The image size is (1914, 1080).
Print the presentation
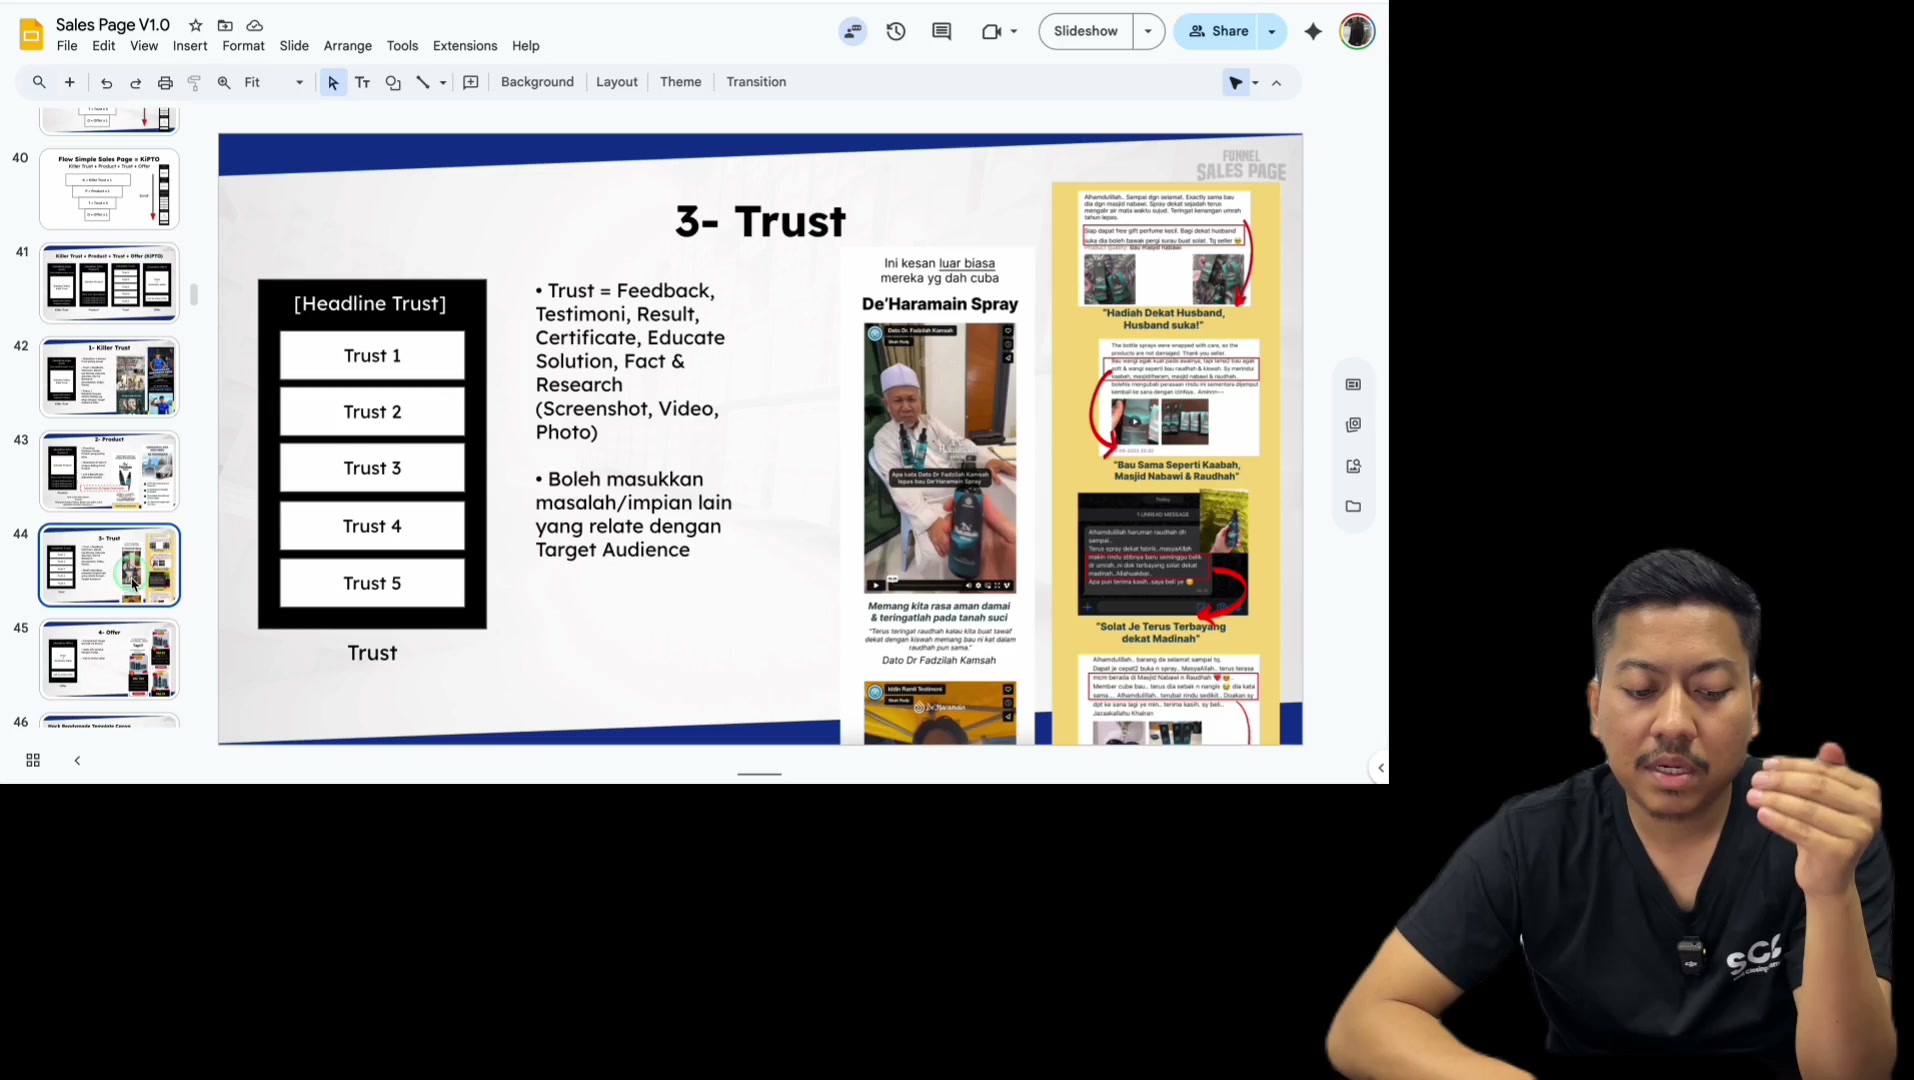coord(165,83)
